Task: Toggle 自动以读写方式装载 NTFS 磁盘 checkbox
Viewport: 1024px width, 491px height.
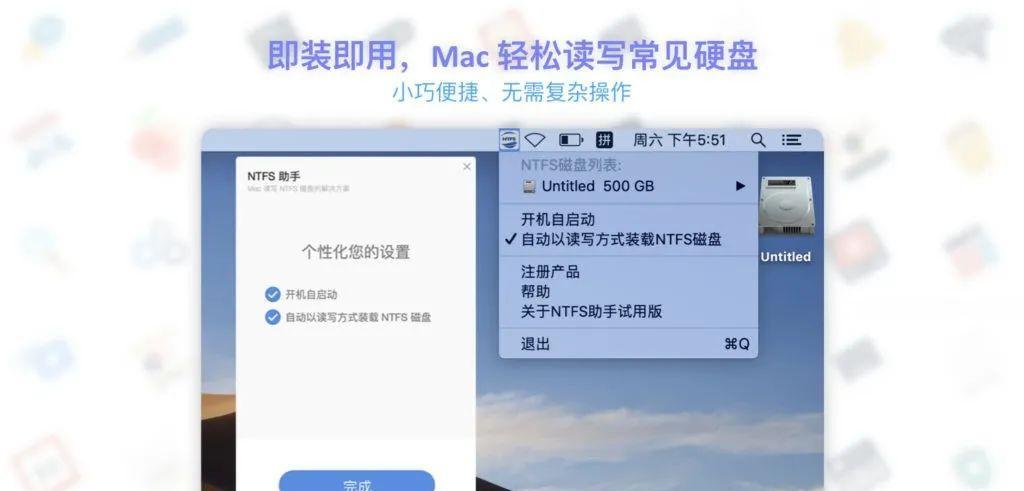Action: tap(272, 317)
